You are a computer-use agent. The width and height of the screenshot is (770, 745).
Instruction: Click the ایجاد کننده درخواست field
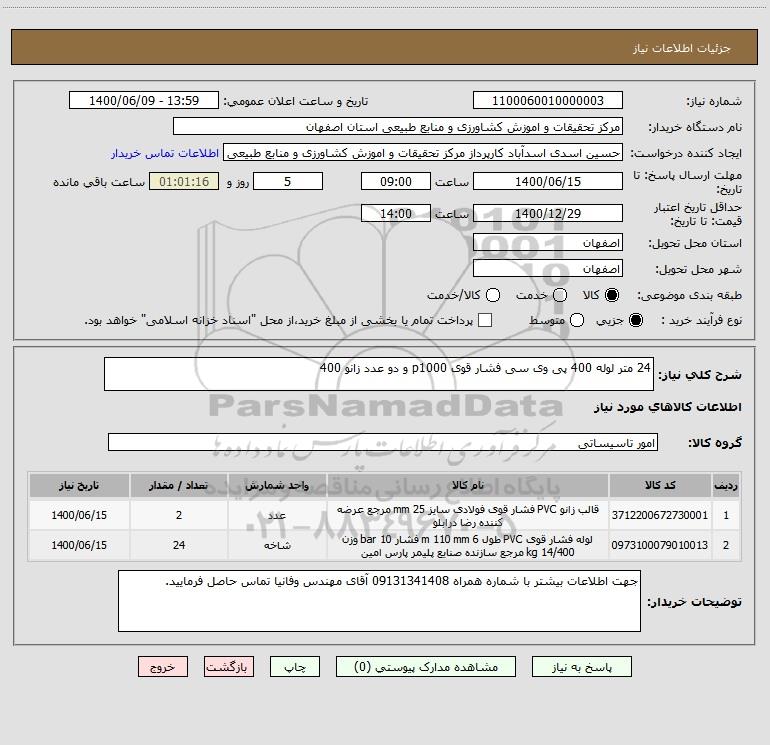click(423, 152)
